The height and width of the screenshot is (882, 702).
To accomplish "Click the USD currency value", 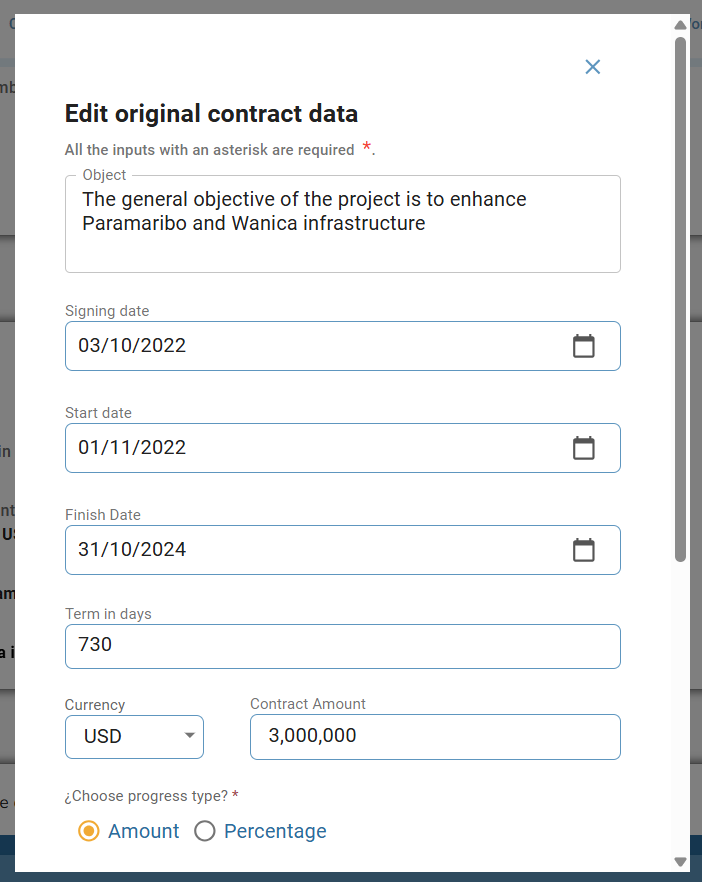I will click(103, 737).
